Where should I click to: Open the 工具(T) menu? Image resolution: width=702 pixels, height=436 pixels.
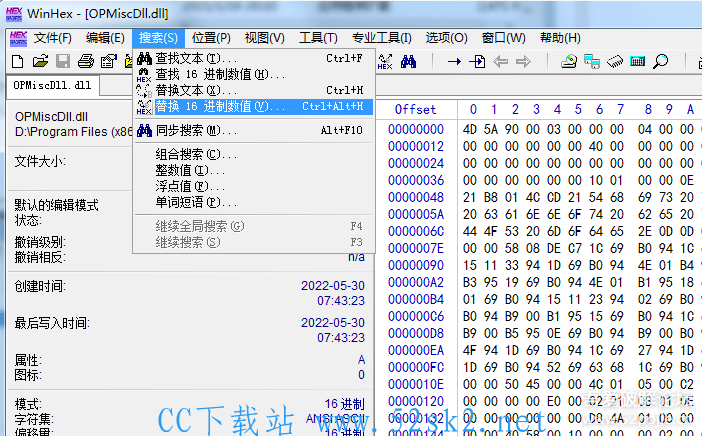coord(318,38)
